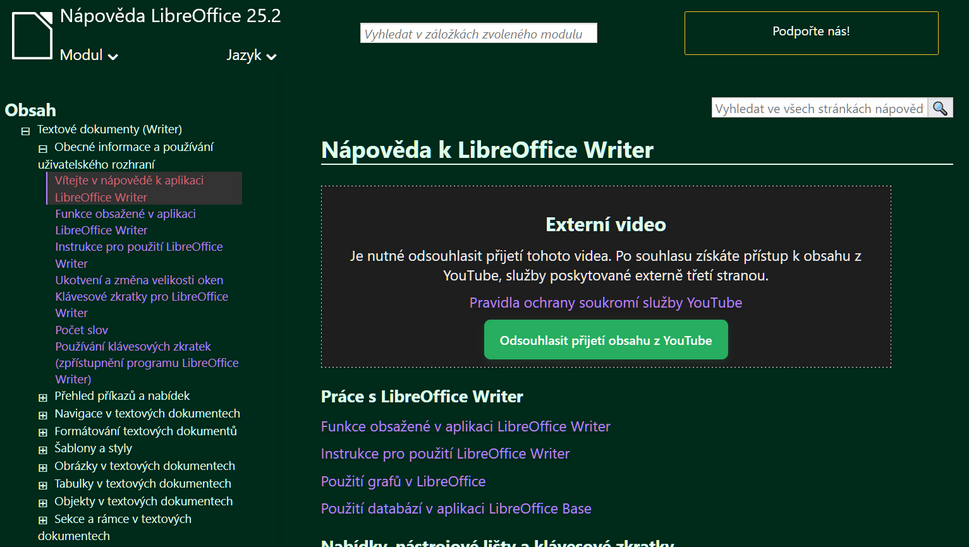Collapse Obecné informace a používání section
This screenshot has height=547, width=969.
click(x=43, y=148)
